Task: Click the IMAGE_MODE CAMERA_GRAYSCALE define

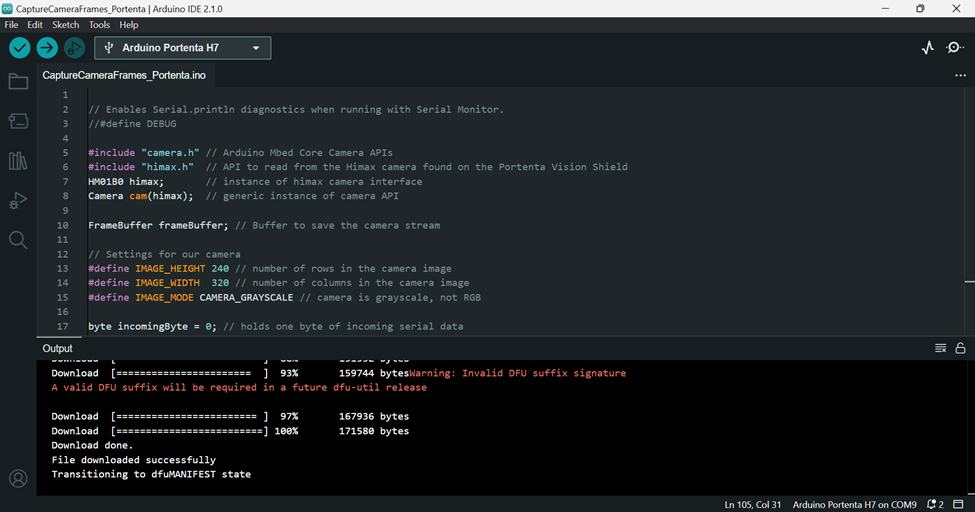Action: point(284,297)
